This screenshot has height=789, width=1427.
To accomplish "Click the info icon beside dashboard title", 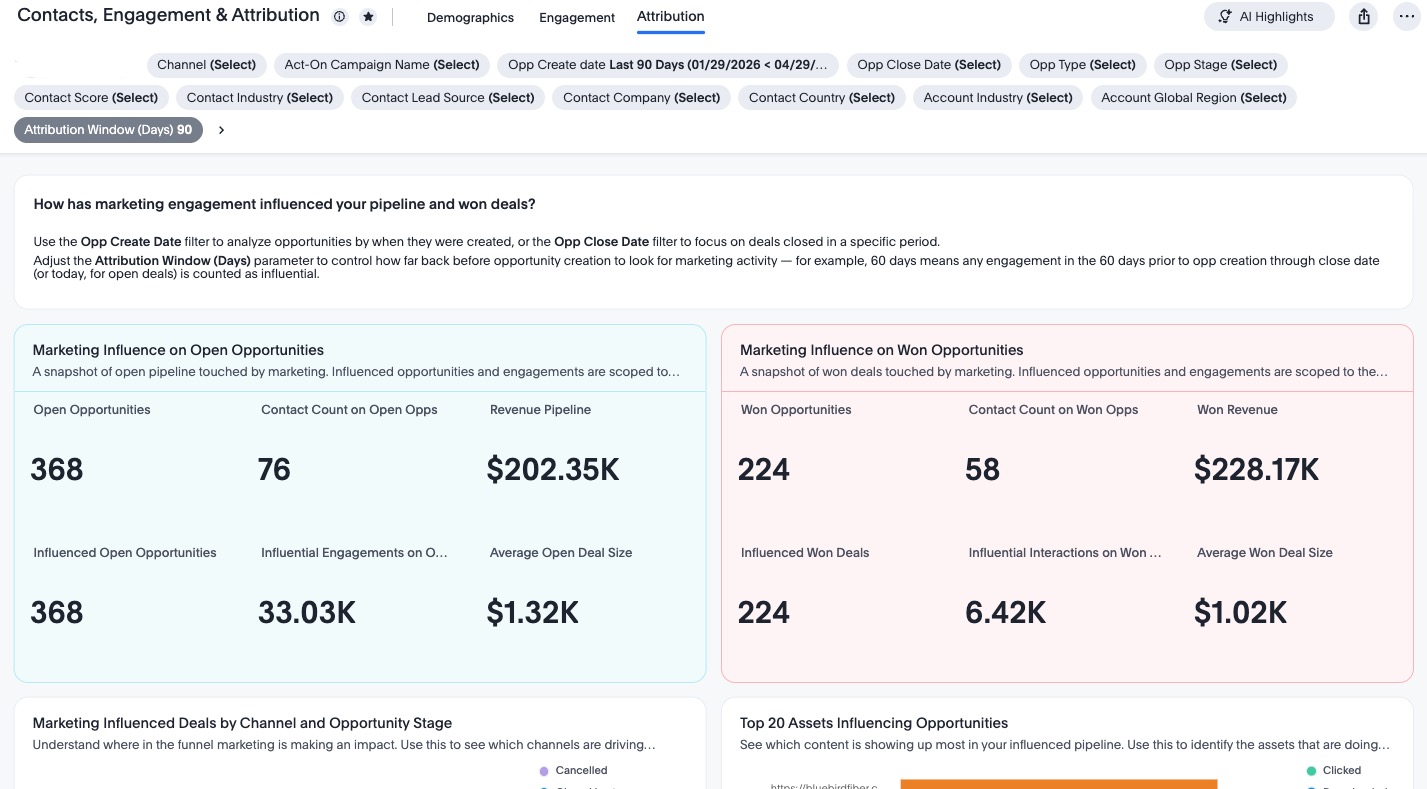I will click(x=339, y=17).
